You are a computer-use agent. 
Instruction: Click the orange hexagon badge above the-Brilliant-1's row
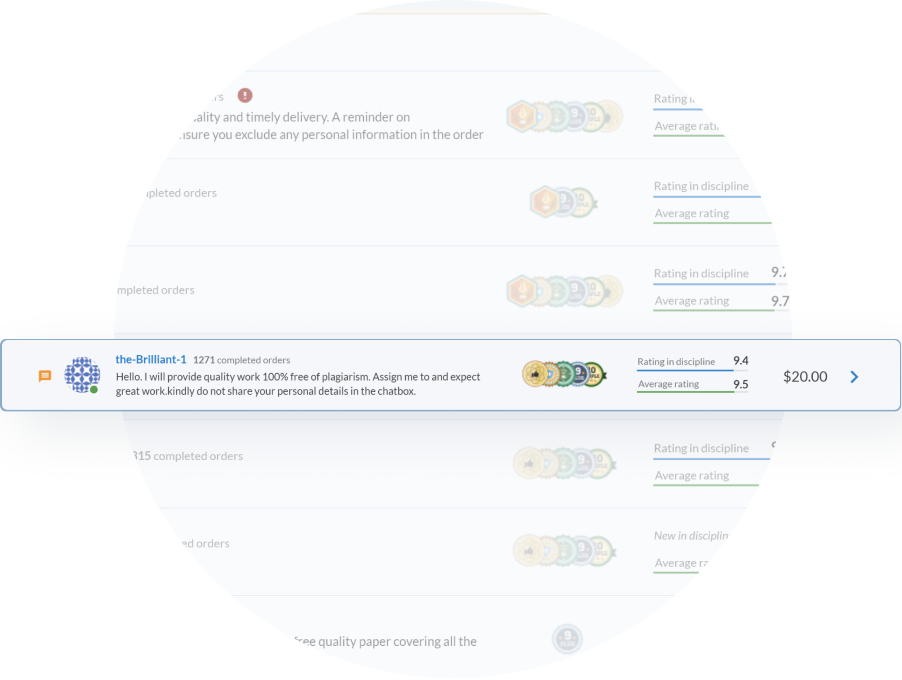coord(520,291)
